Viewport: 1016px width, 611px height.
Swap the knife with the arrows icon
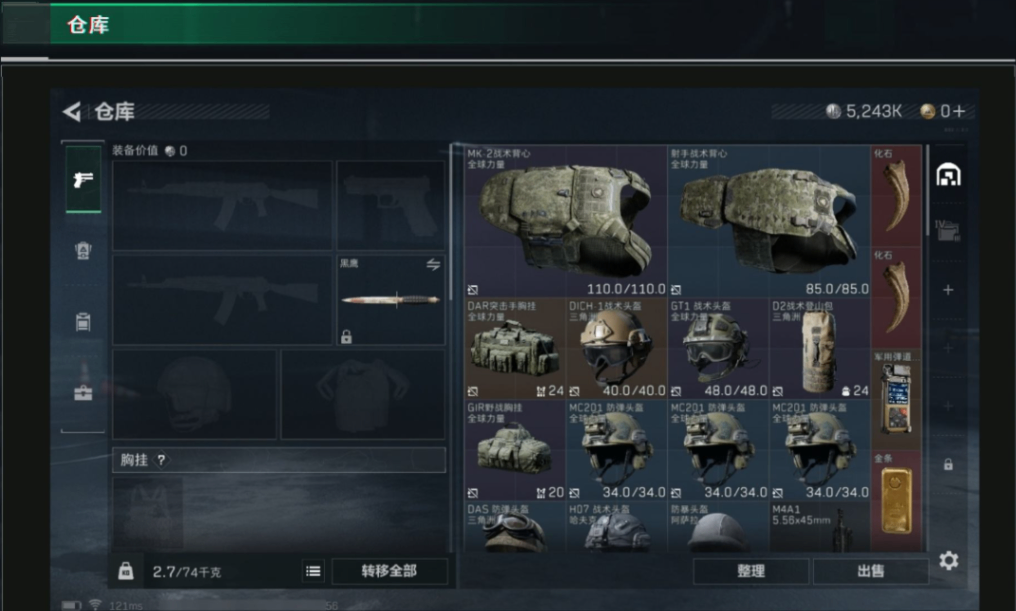coord(433,264)
